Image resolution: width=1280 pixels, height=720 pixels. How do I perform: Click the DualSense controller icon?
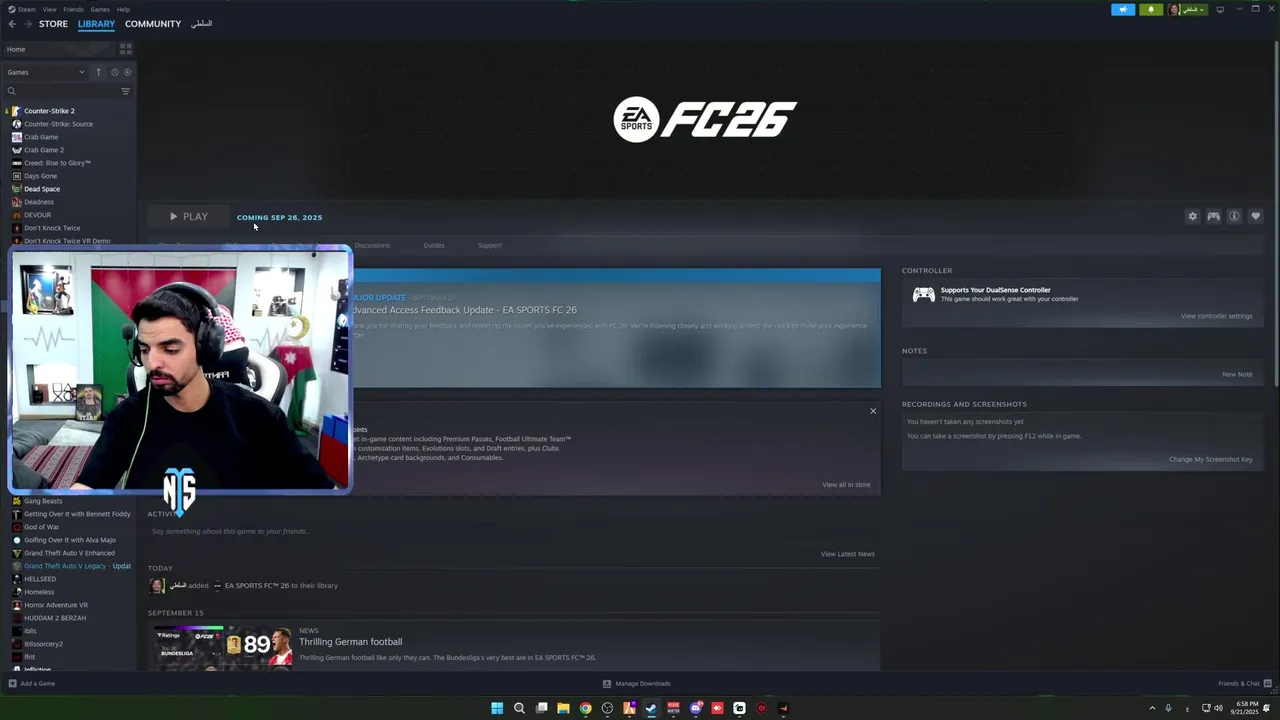click(924, 295)
